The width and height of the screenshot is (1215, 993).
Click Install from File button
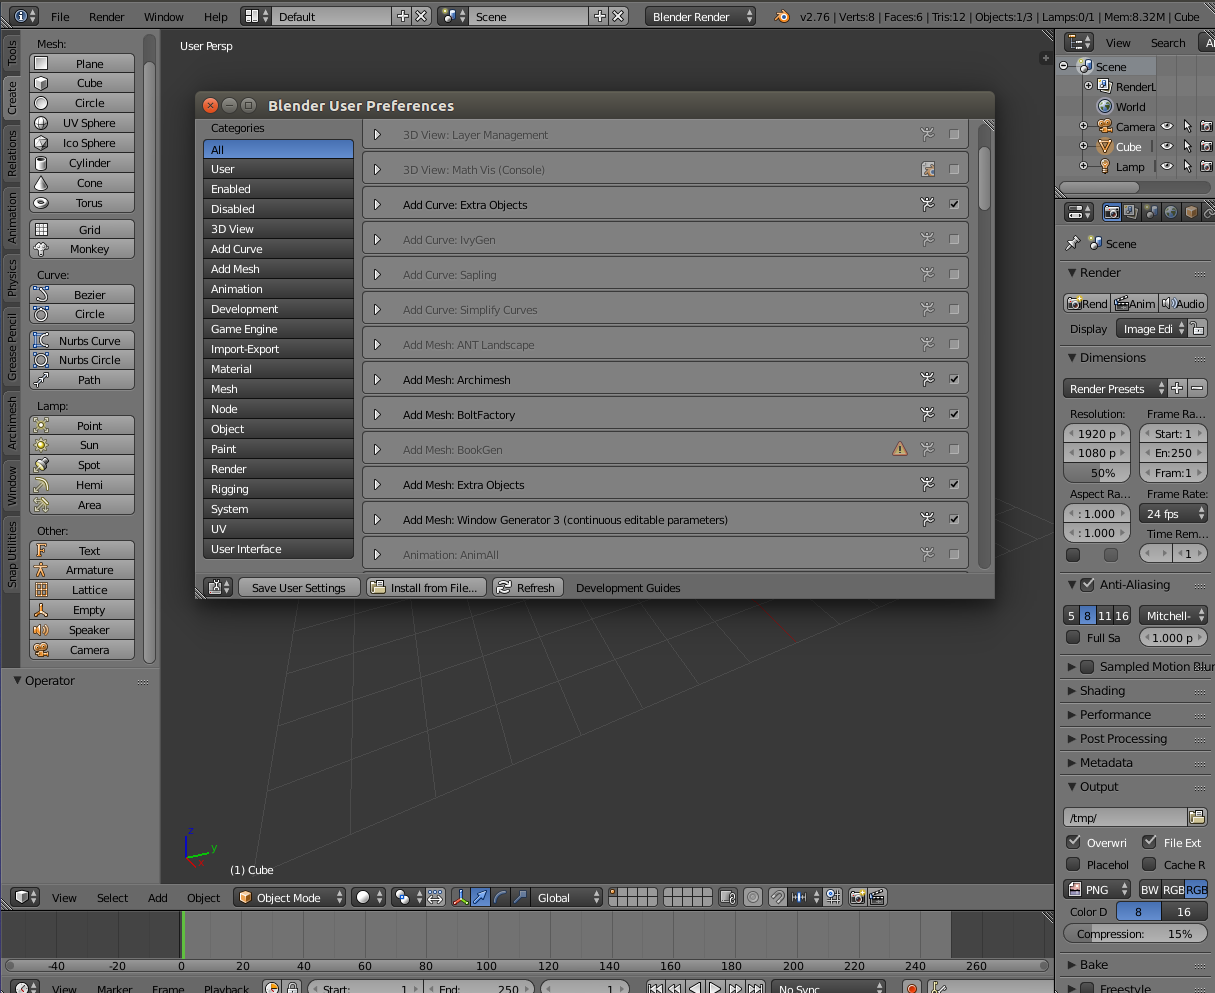point(426,588)
